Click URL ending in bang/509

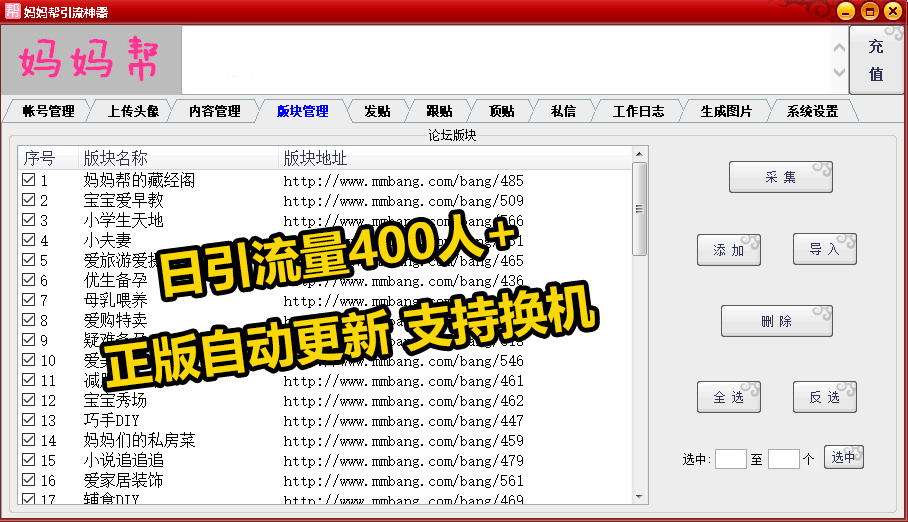tap(403, 200)
